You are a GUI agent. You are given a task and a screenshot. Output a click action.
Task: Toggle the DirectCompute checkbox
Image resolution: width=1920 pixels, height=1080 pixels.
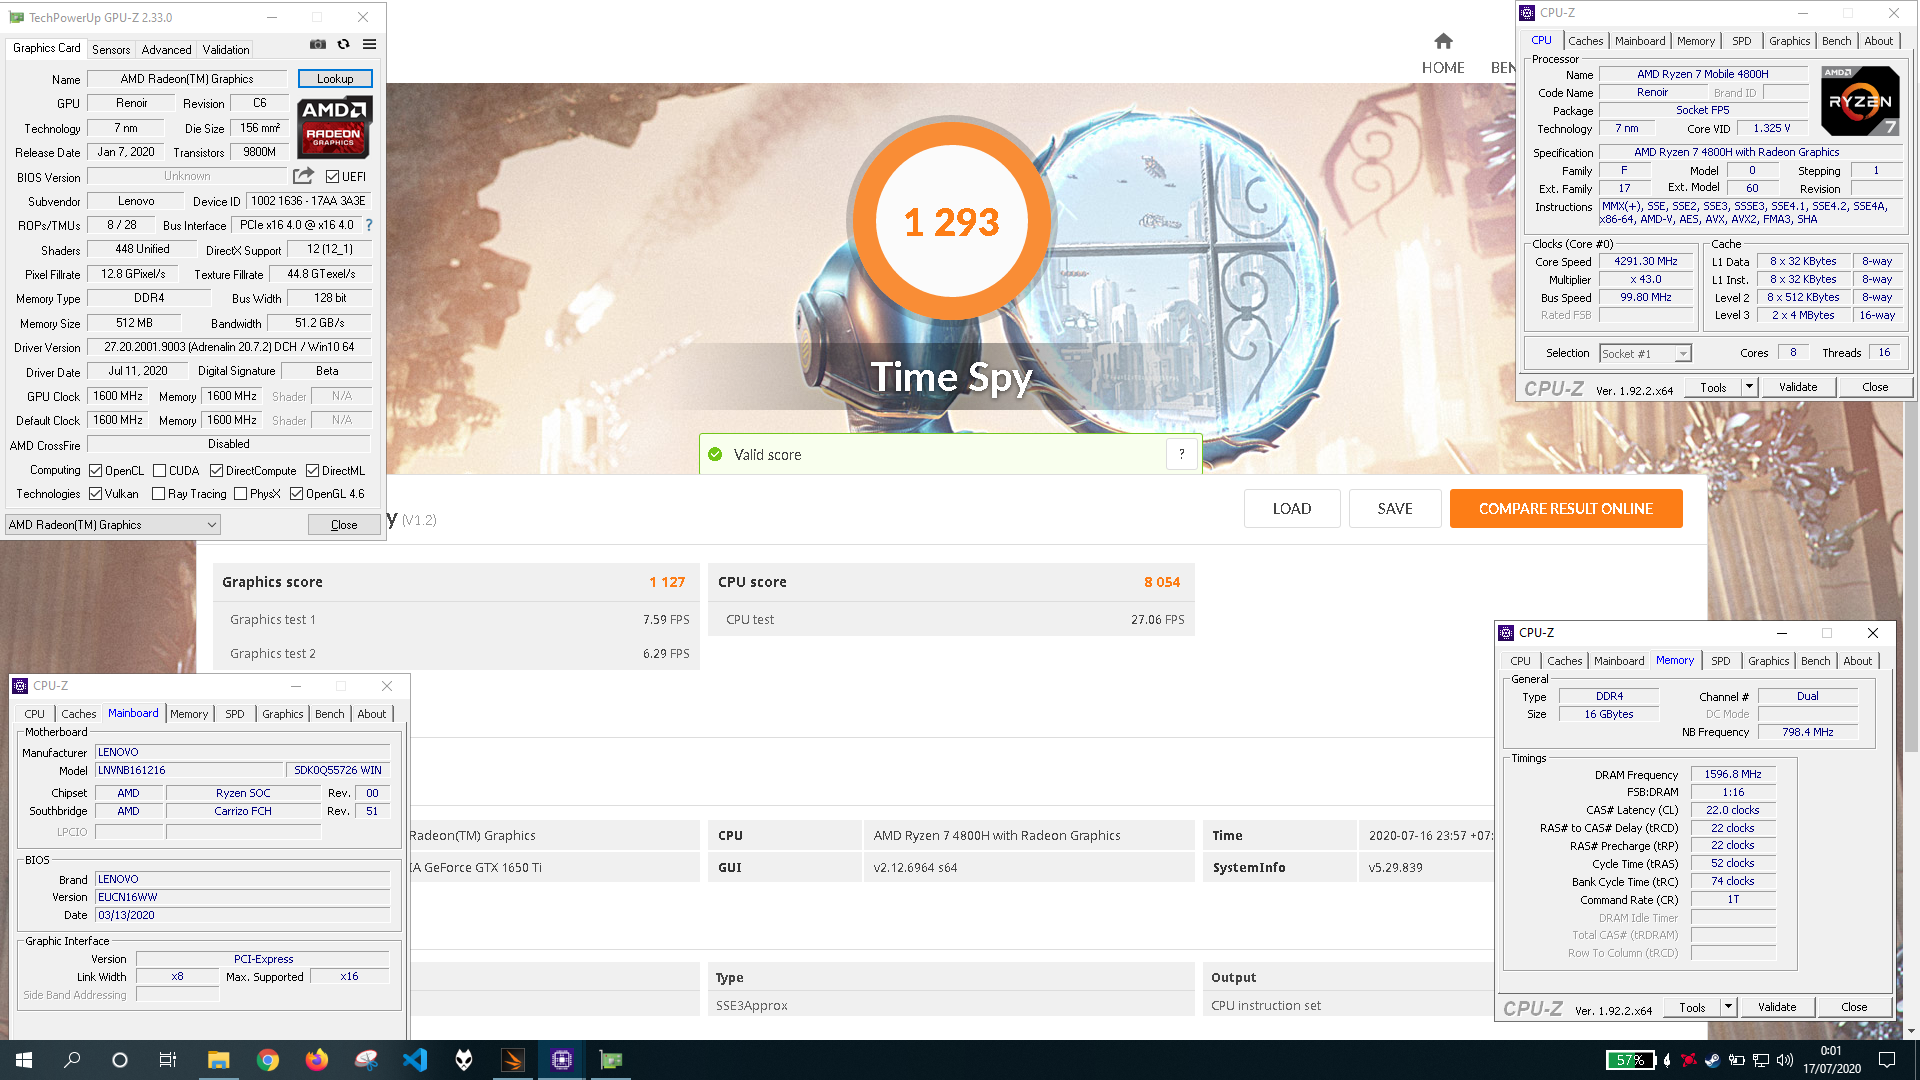216,471
